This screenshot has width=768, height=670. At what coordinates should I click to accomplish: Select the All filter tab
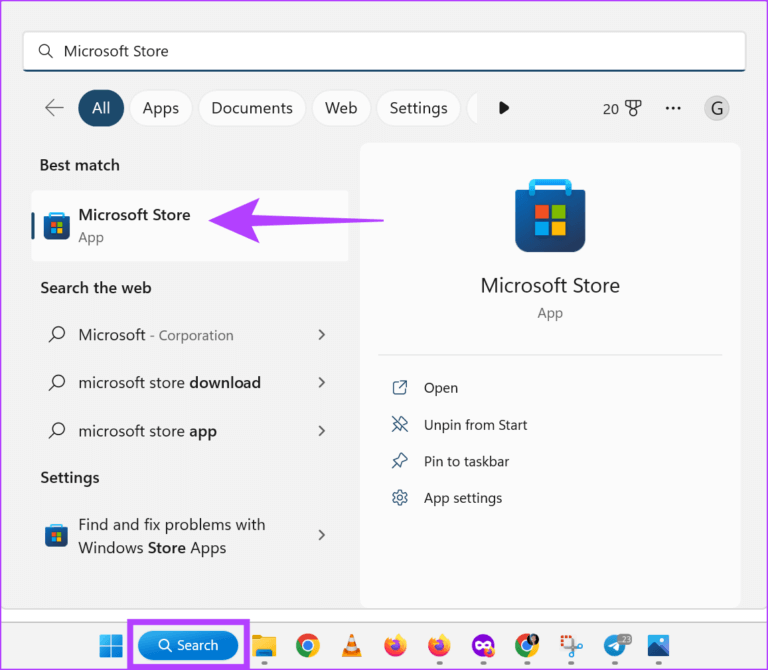point(101,108)
